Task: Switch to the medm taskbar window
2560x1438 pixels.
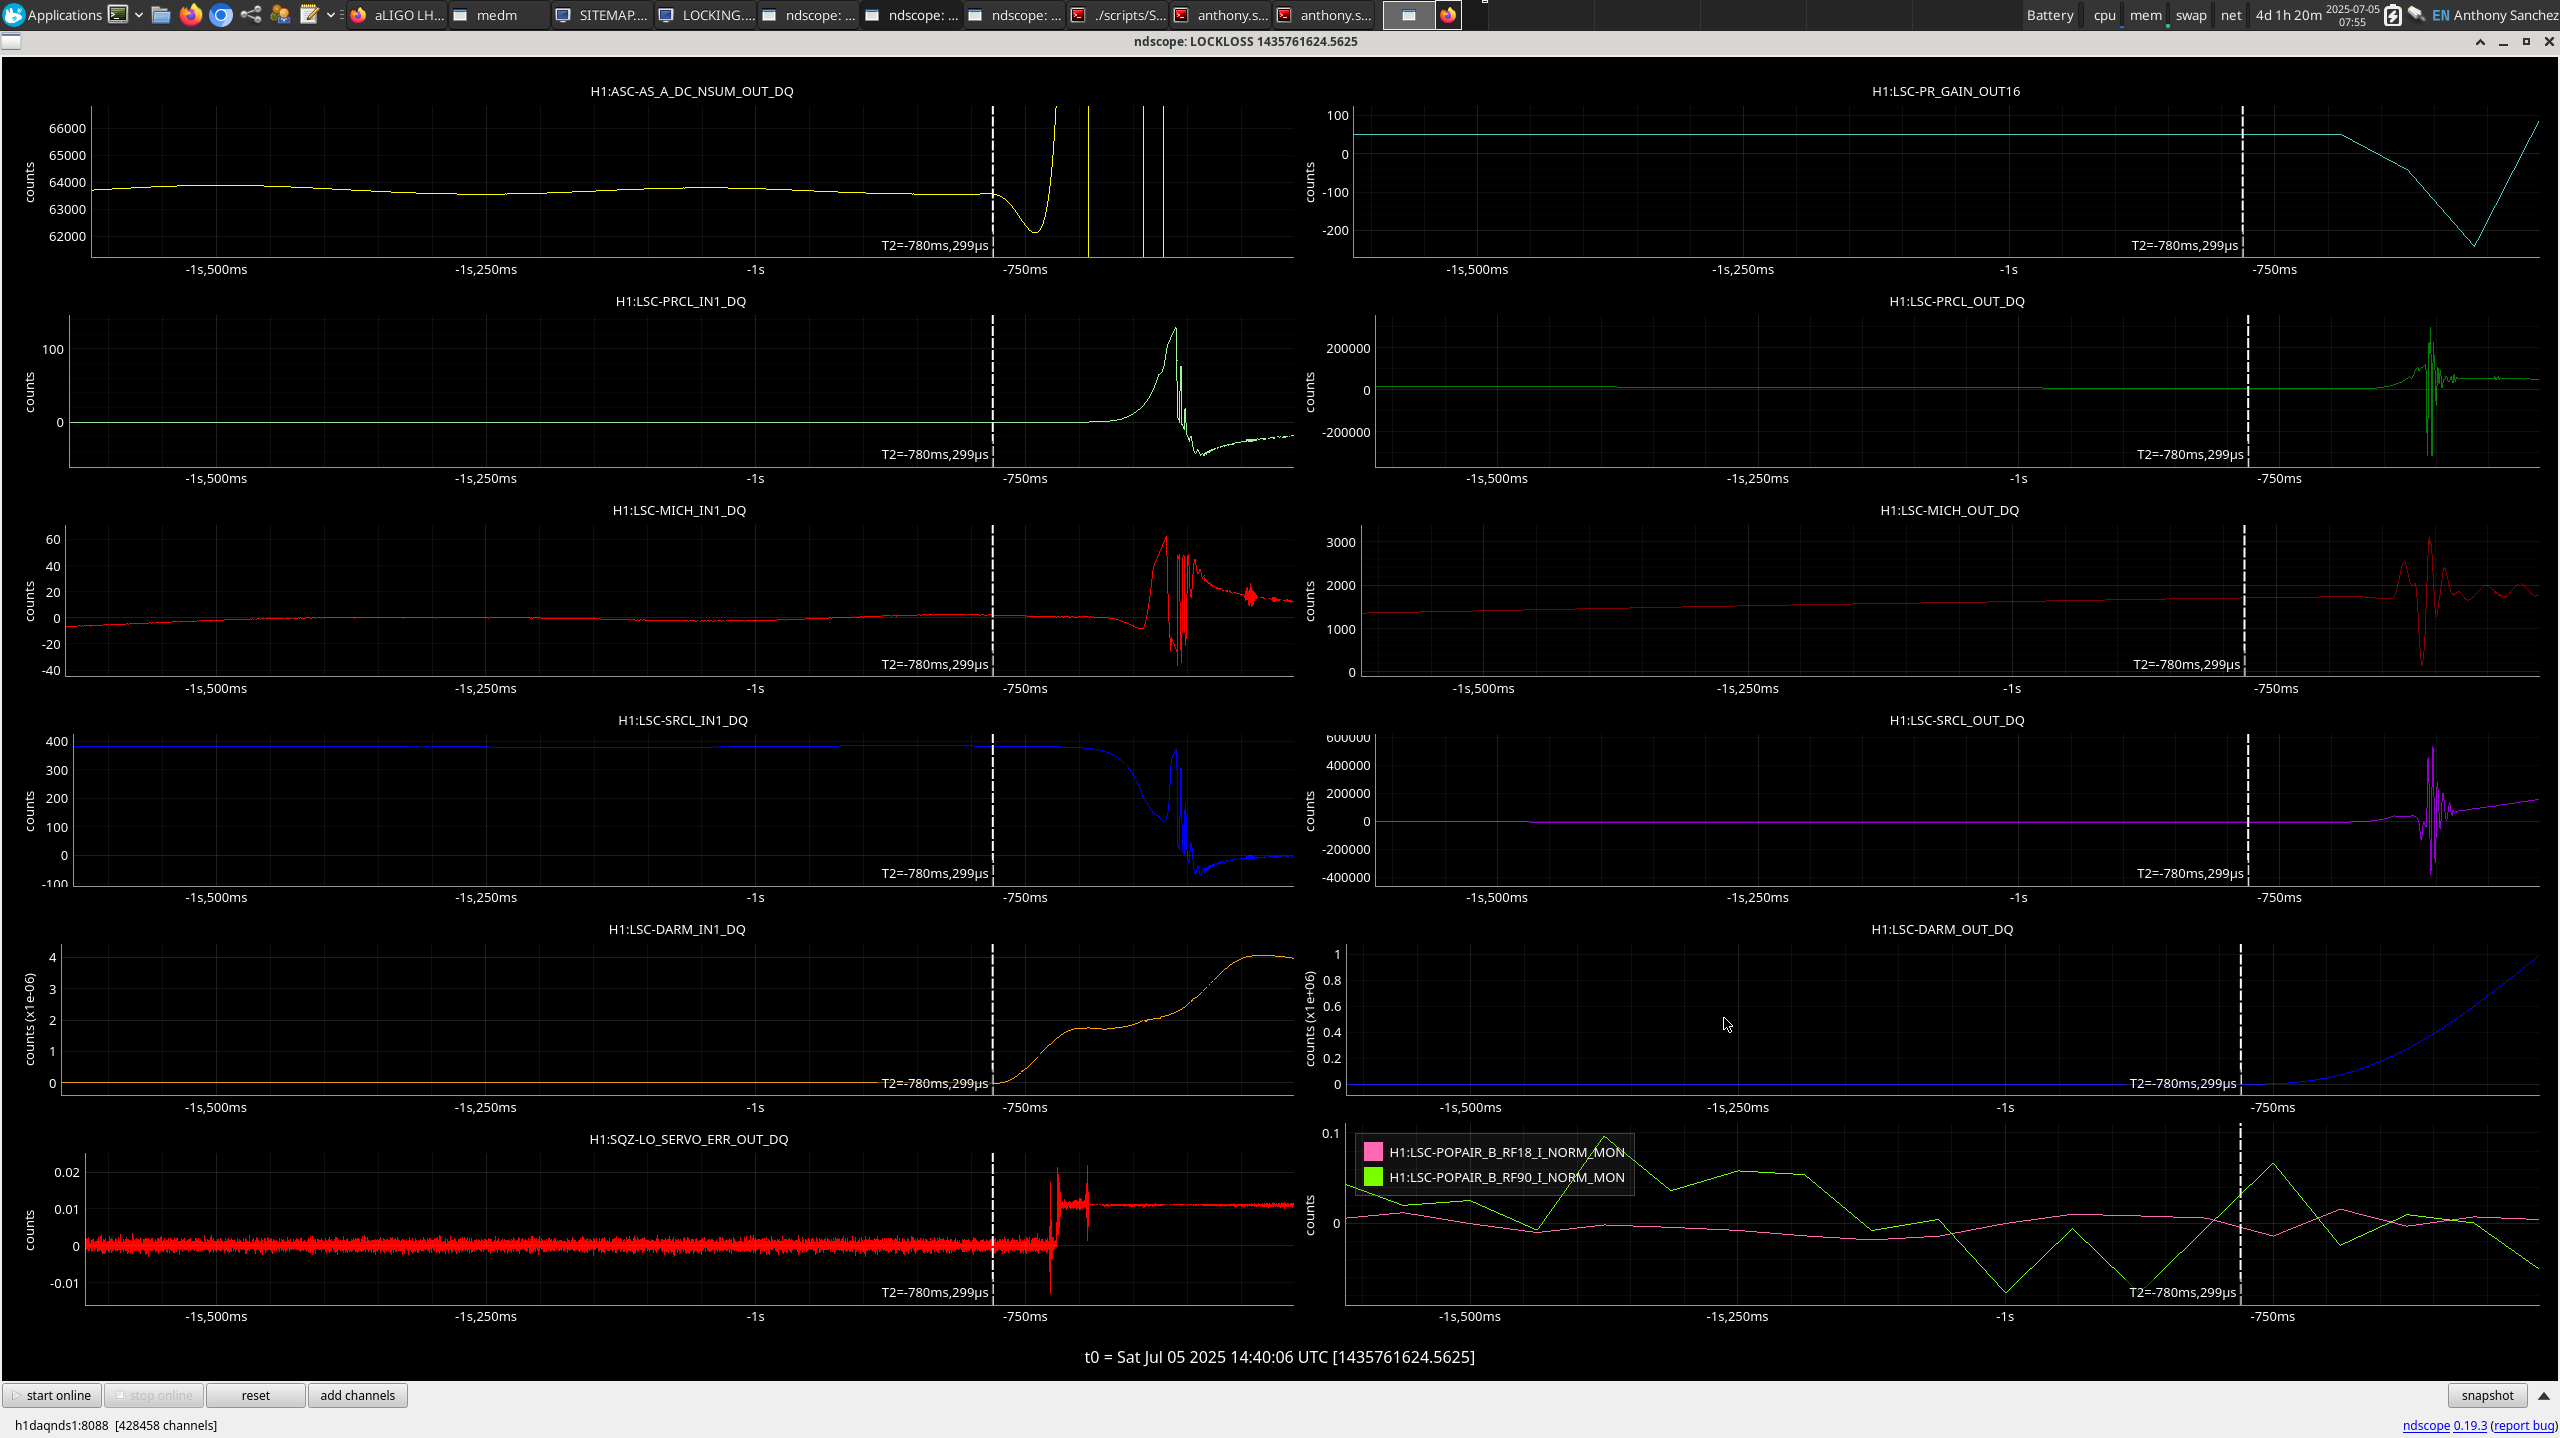Action: pyautogui.click(x=498, y=15)
